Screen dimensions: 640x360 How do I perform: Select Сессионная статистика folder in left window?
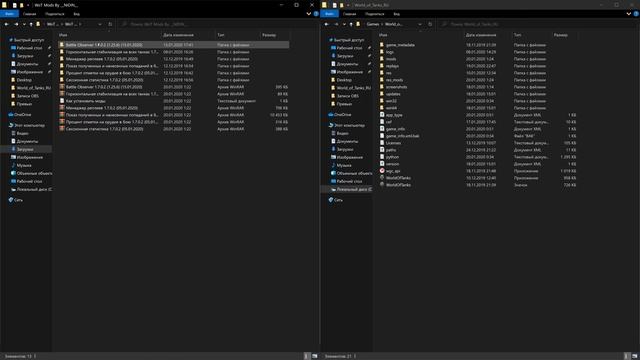click(x=174, y=80)
